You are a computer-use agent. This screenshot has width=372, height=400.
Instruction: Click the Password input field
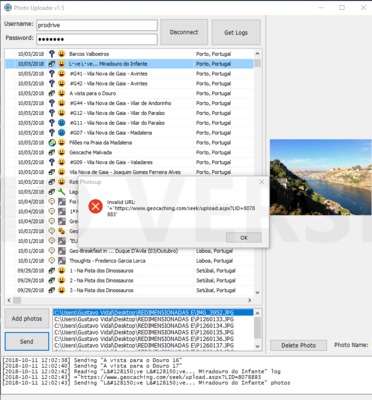97,39
